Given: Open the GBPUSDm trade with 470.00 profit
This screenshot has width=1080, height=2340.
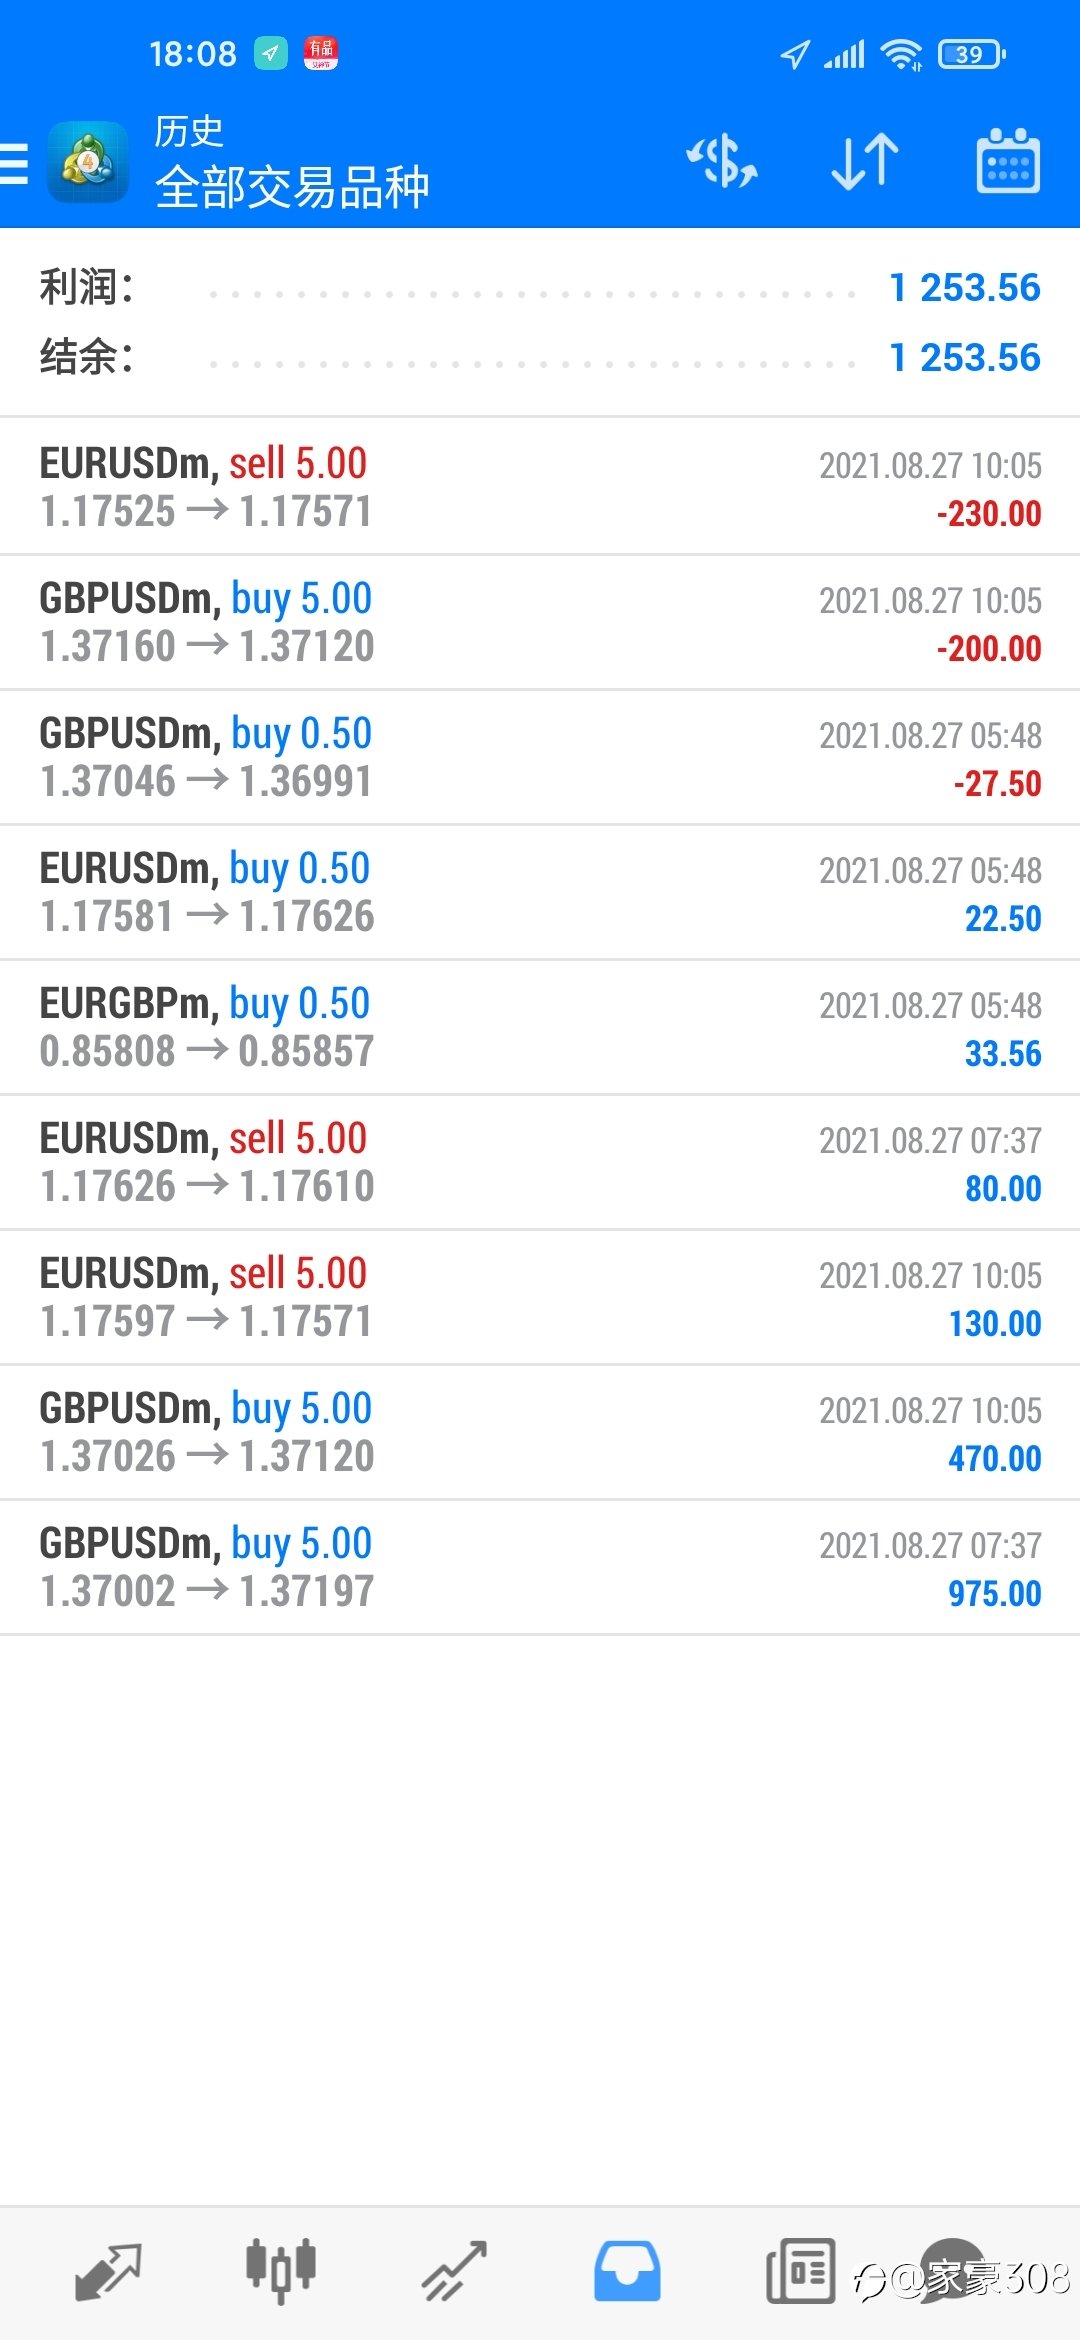Looking at the screenshot, I should pos(540,1432).
